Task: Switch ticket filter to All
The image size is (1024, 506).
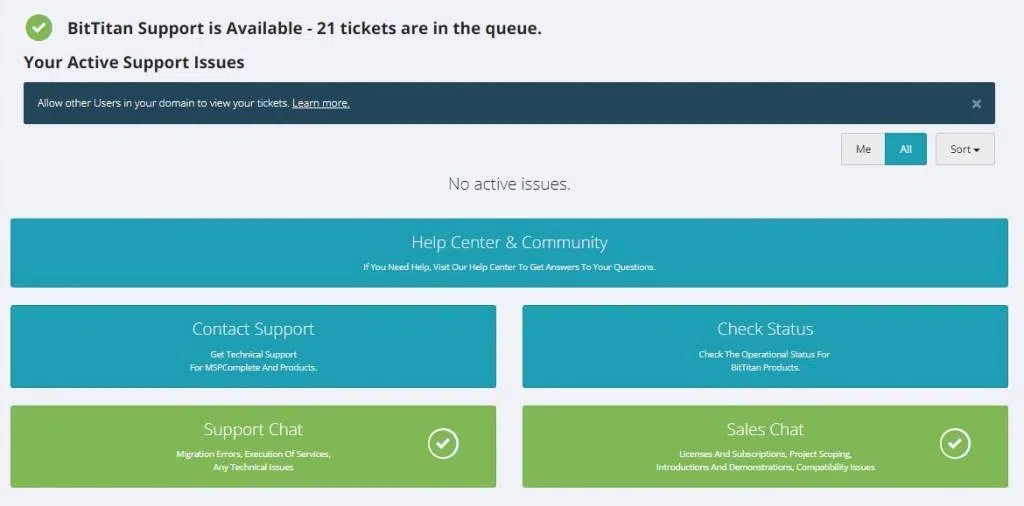Action: tap(906, 149)
